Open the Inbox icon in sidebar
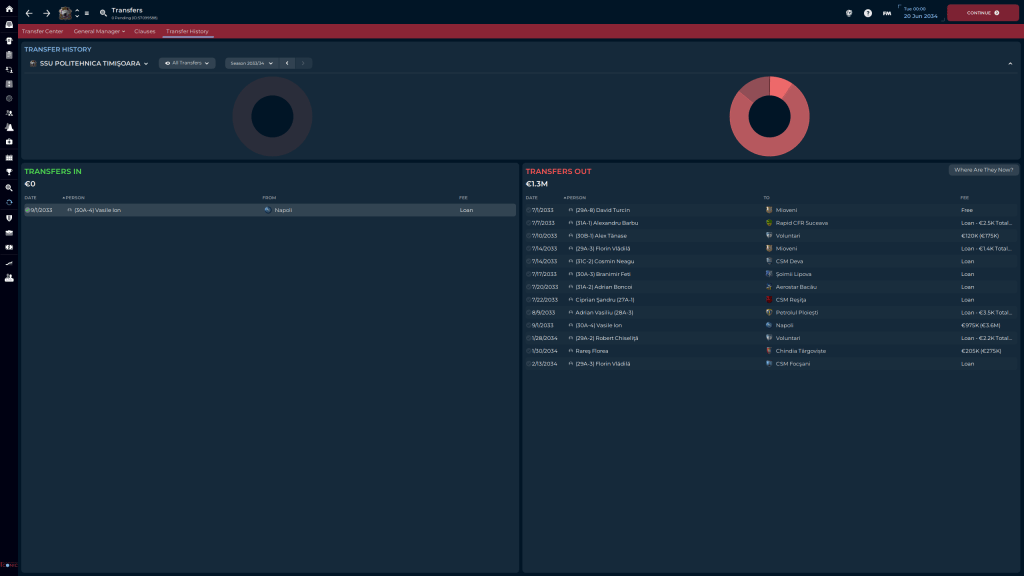 (x=9, y=25)
